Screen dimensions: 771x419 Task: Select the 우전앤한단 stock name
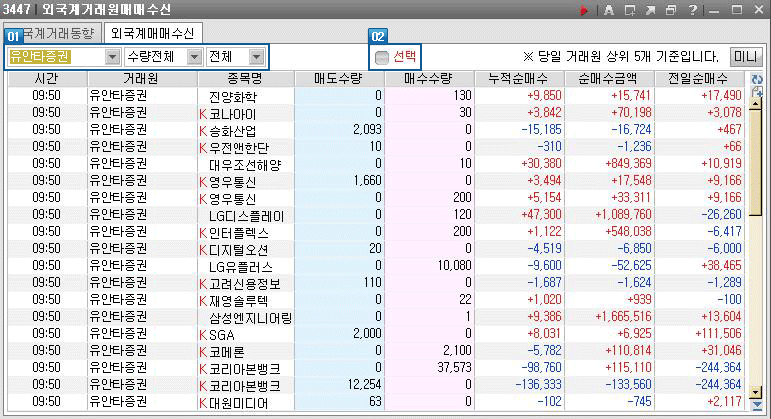[238, 148]
